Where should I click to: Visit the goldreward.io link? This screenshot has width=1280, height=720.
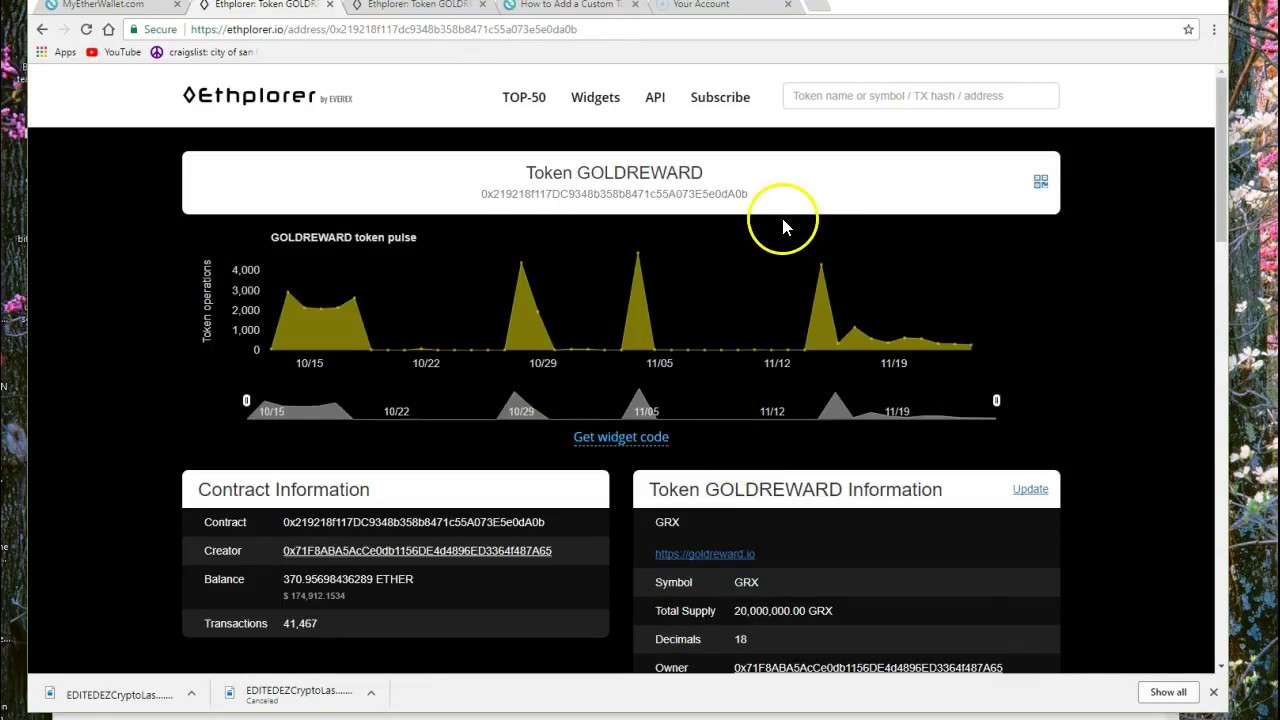(x=705, y=554)
